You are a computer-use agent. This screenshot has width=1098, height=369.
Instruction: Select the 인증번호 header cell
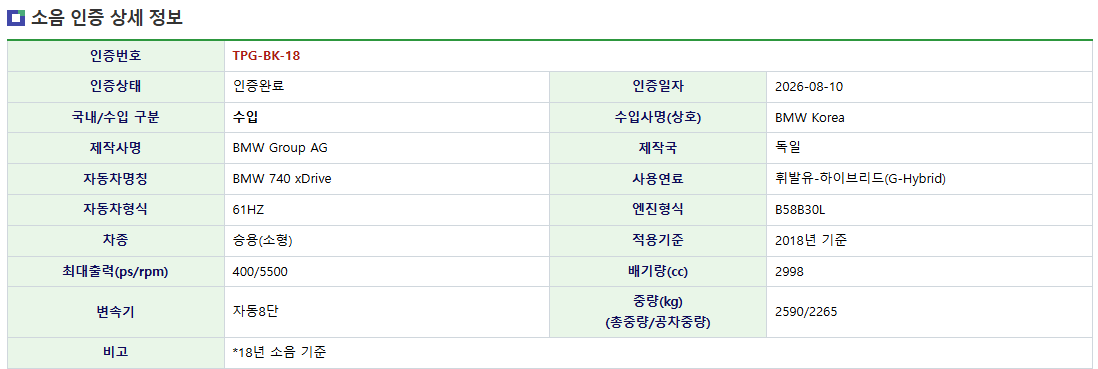tap(116, 56)
